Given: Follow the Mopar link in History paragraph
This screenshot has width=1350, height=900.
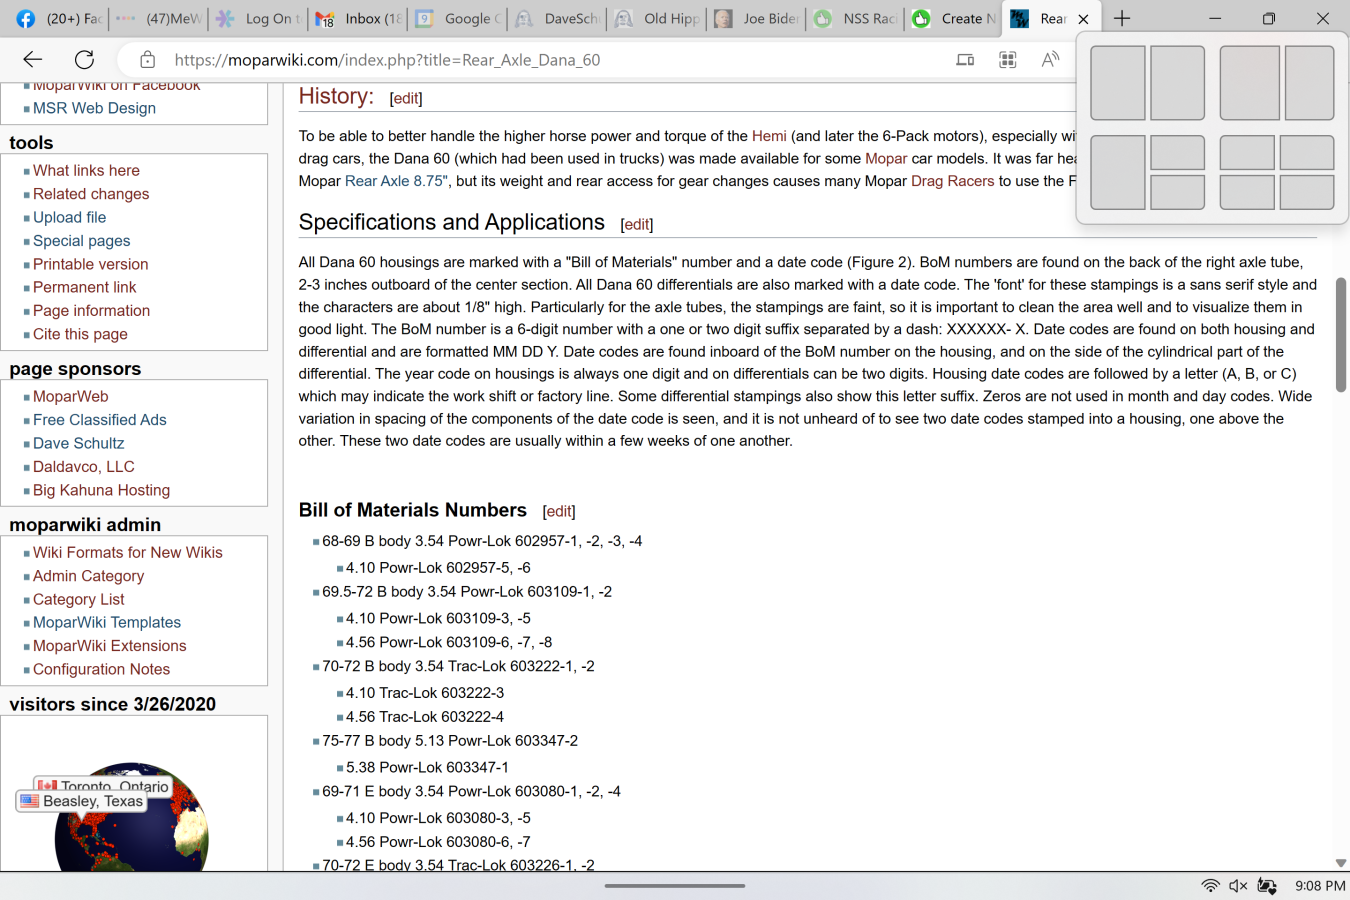Looking at the screenshot, I should [x=886, y=158].
